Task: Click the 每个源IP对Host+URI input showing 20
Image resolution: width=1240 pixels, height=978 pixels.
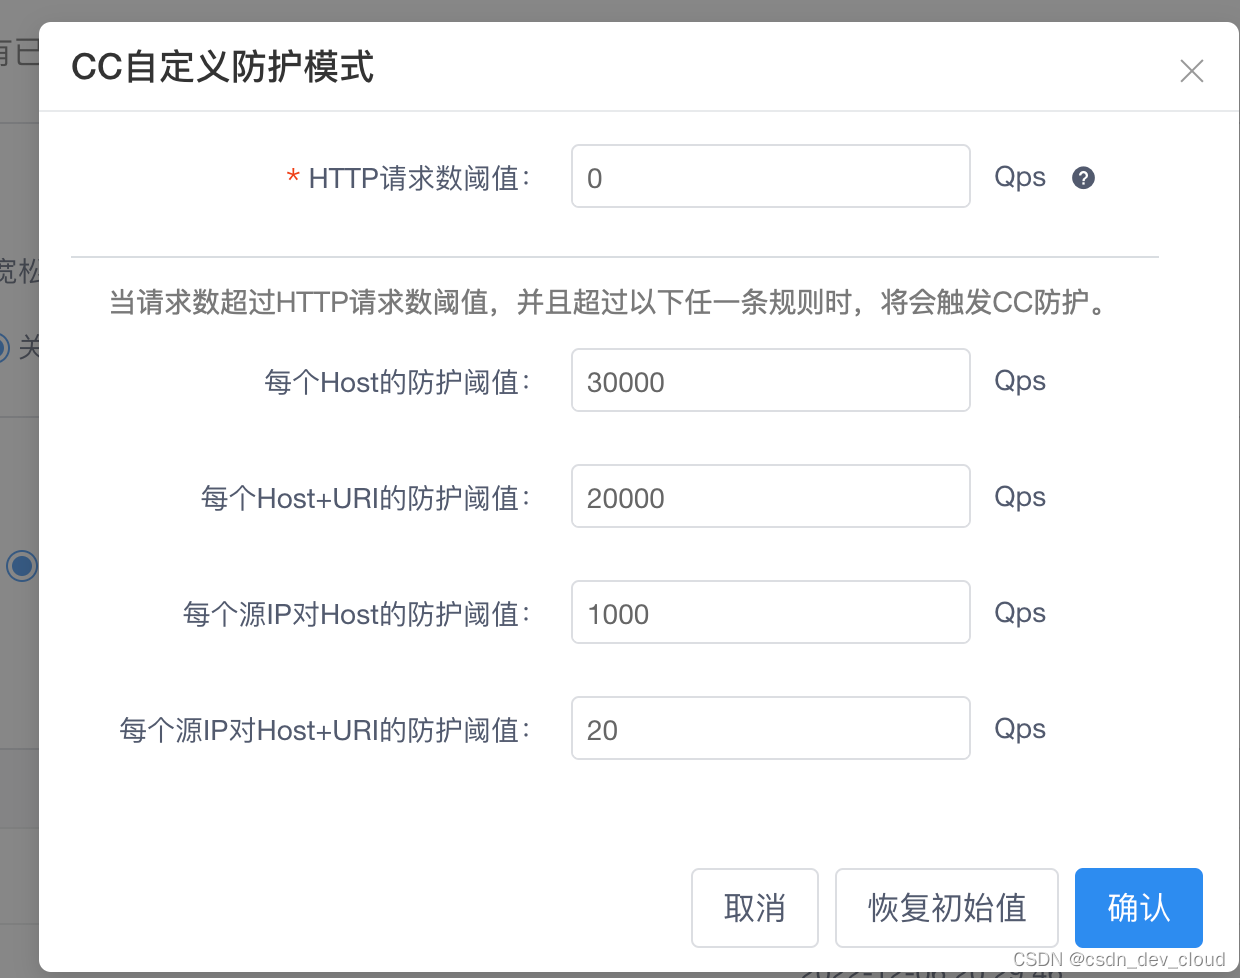Action: [x=770, y=728]
